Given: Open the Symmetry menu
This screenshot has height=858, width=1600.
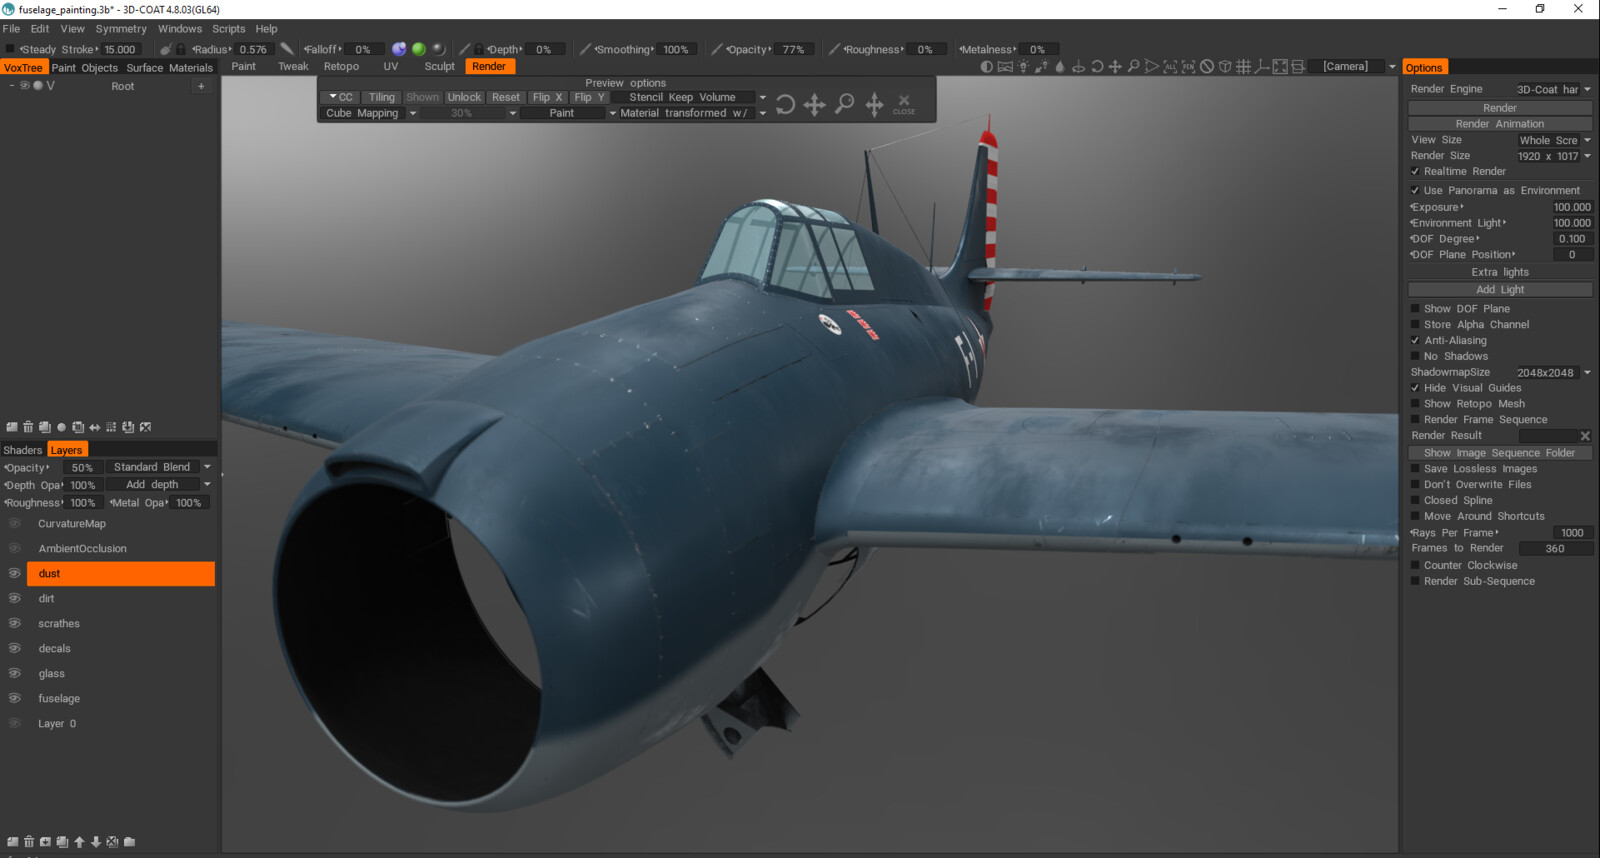Looking at the screenshot, I should point(121,29).
